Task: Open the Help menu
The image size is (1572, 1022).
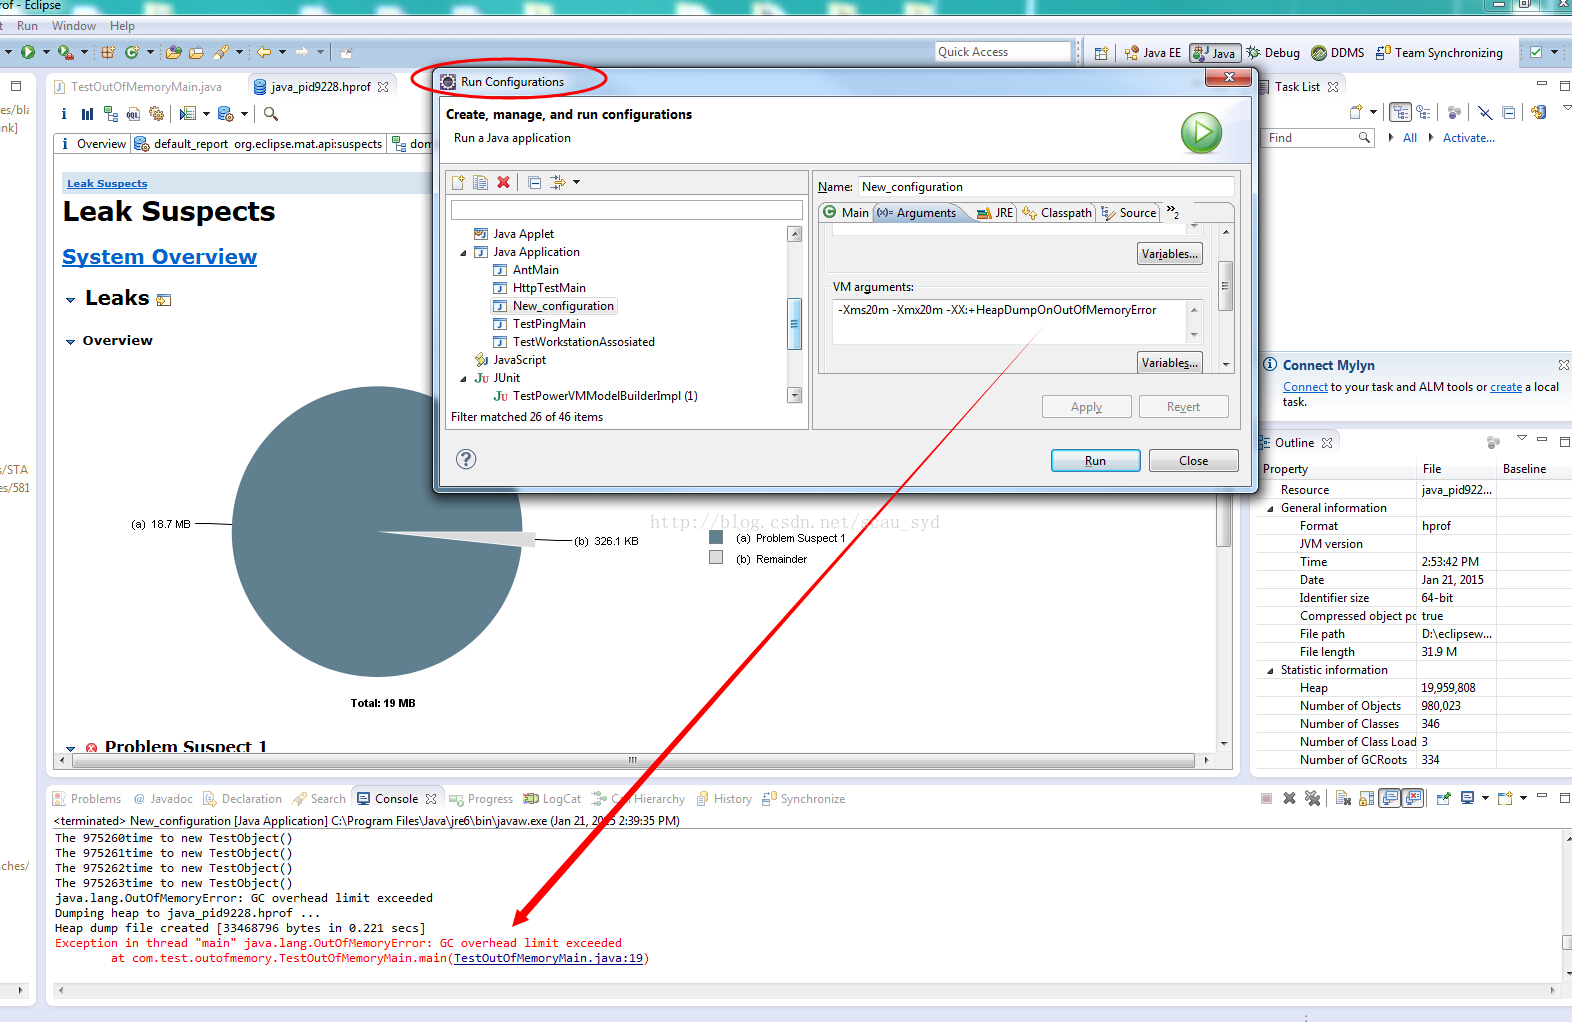Action: (122, 26)
